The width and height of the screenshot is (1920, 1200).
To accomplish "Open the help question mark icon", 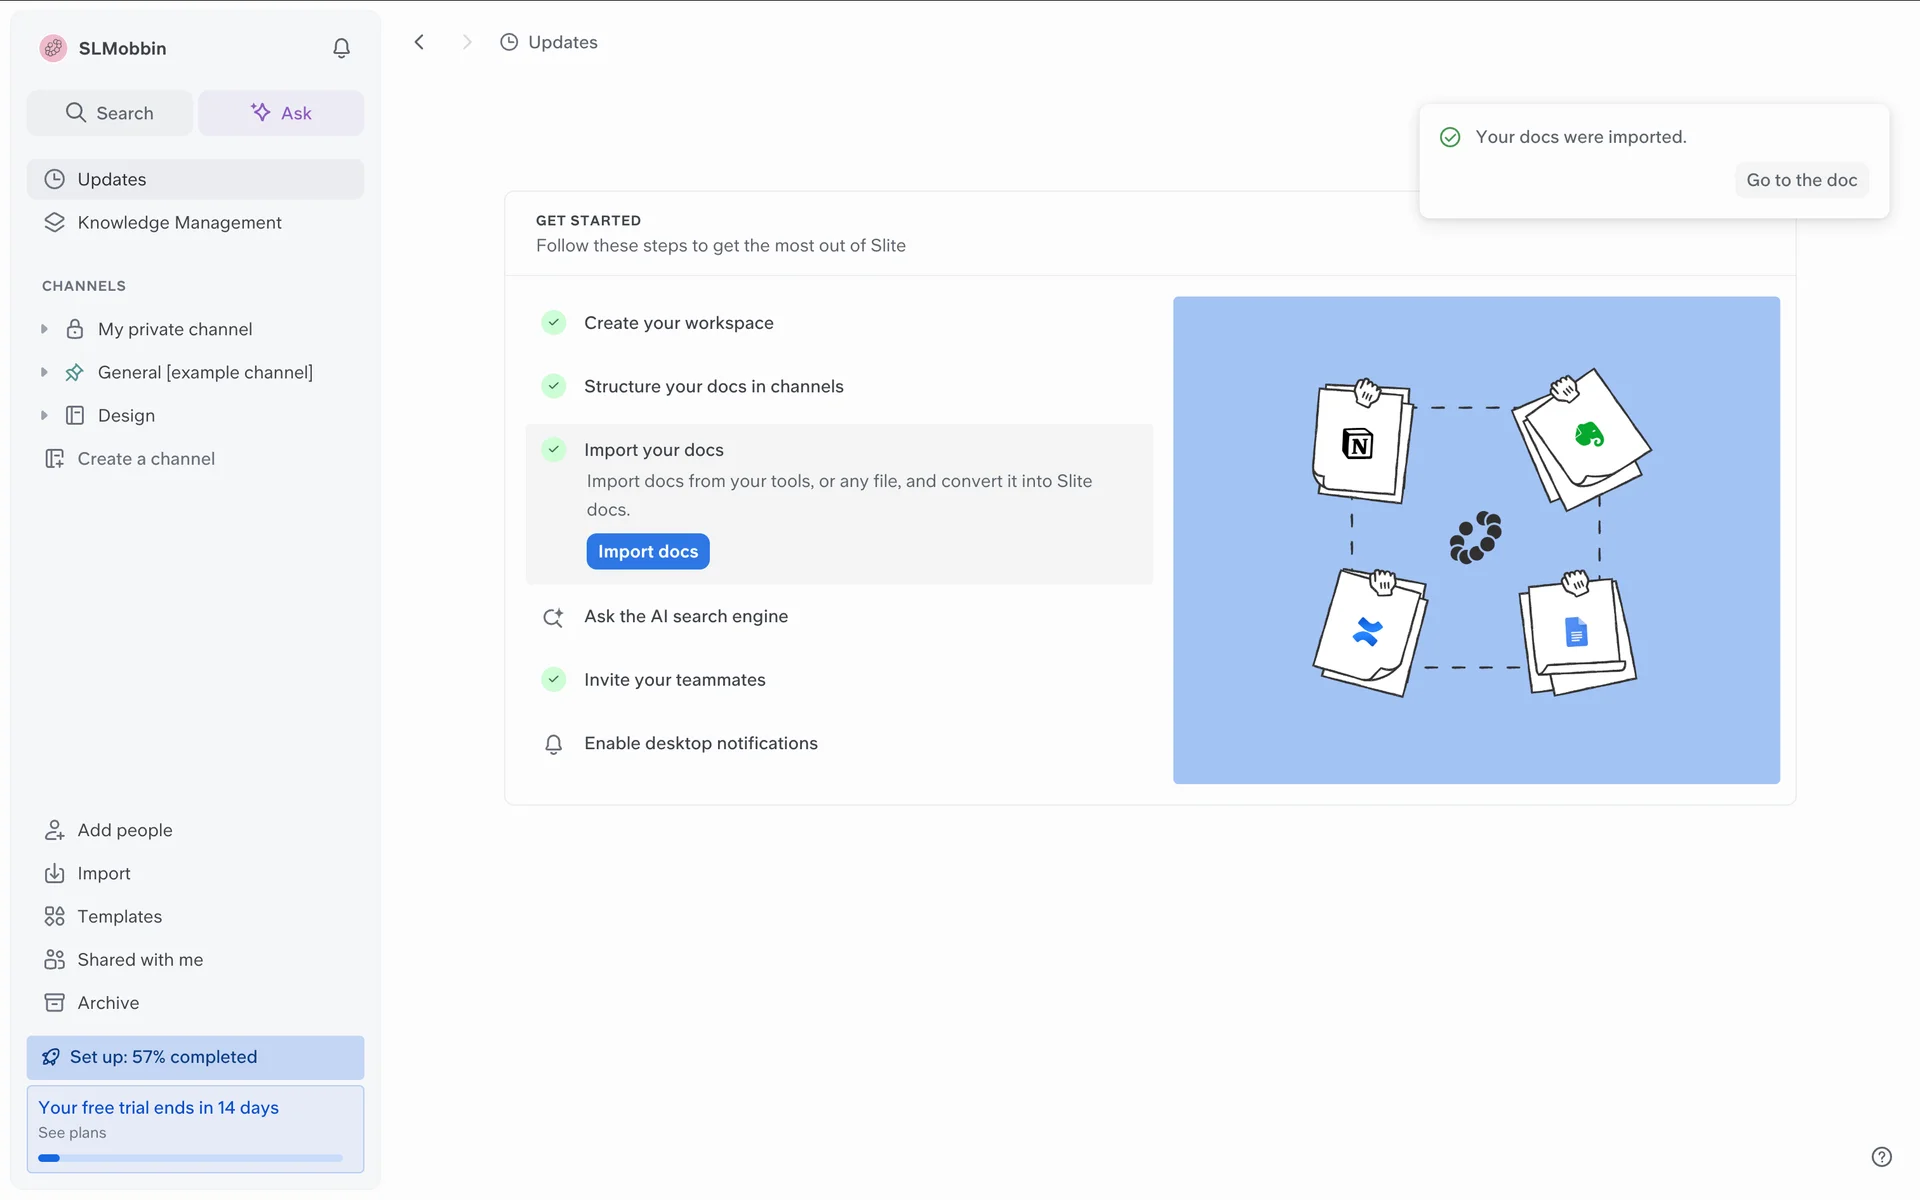I will pyautogui.click(x=1881, y=1156).
